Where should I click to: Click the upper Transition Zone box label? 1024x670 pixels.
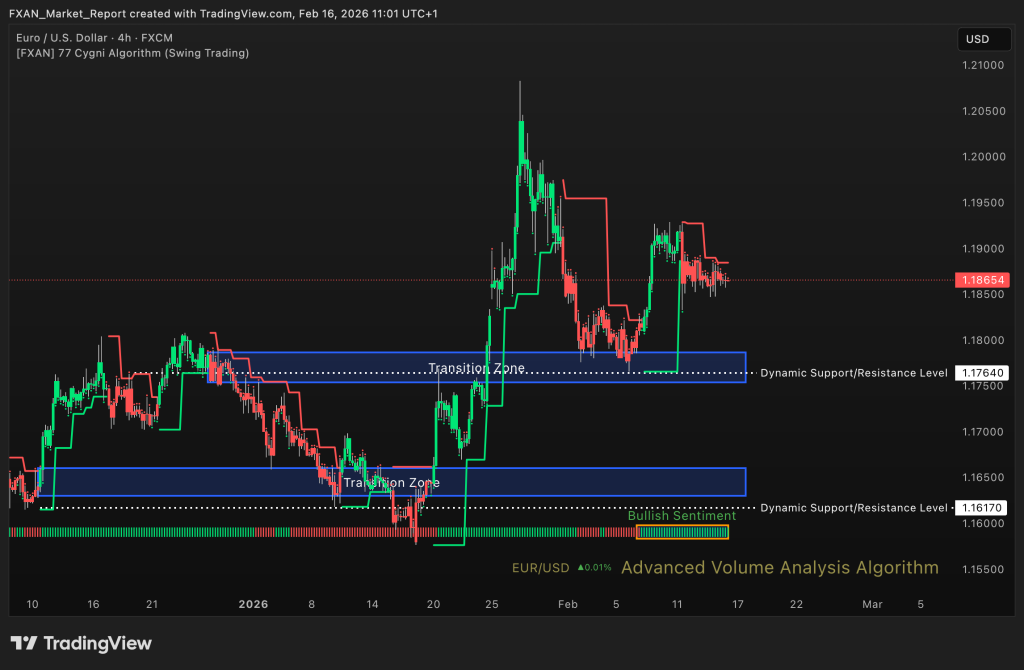coord(476,368)
